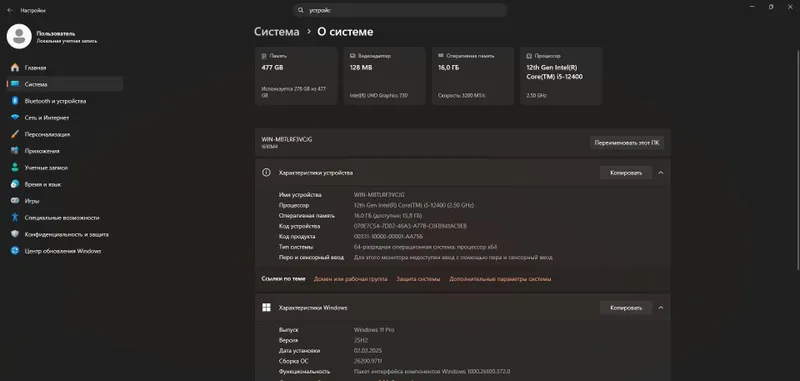Open Bluetooth и устройства settings
This screenshot has width=800, height=381.
click(65, 101)
